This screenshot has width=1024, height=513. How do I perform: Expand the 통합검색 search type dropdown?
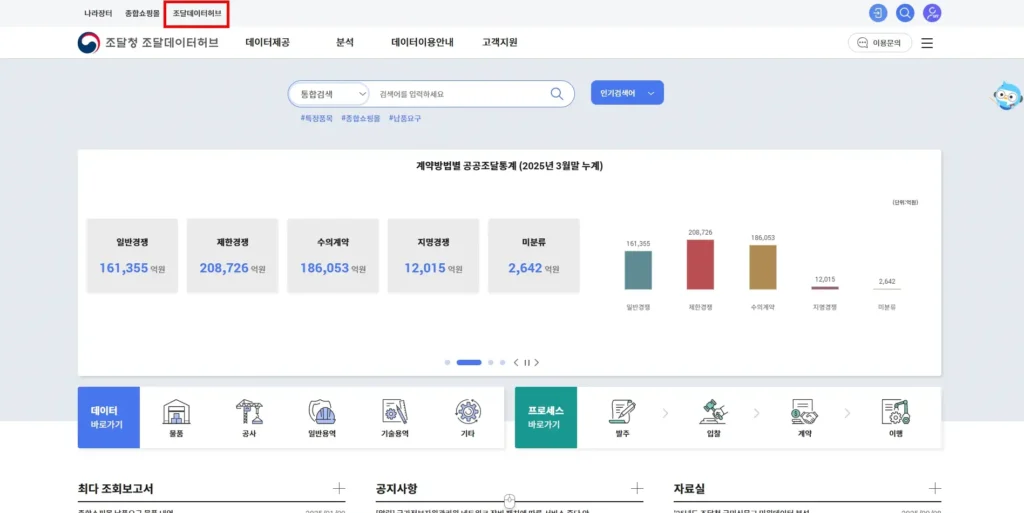click(329, 94)
